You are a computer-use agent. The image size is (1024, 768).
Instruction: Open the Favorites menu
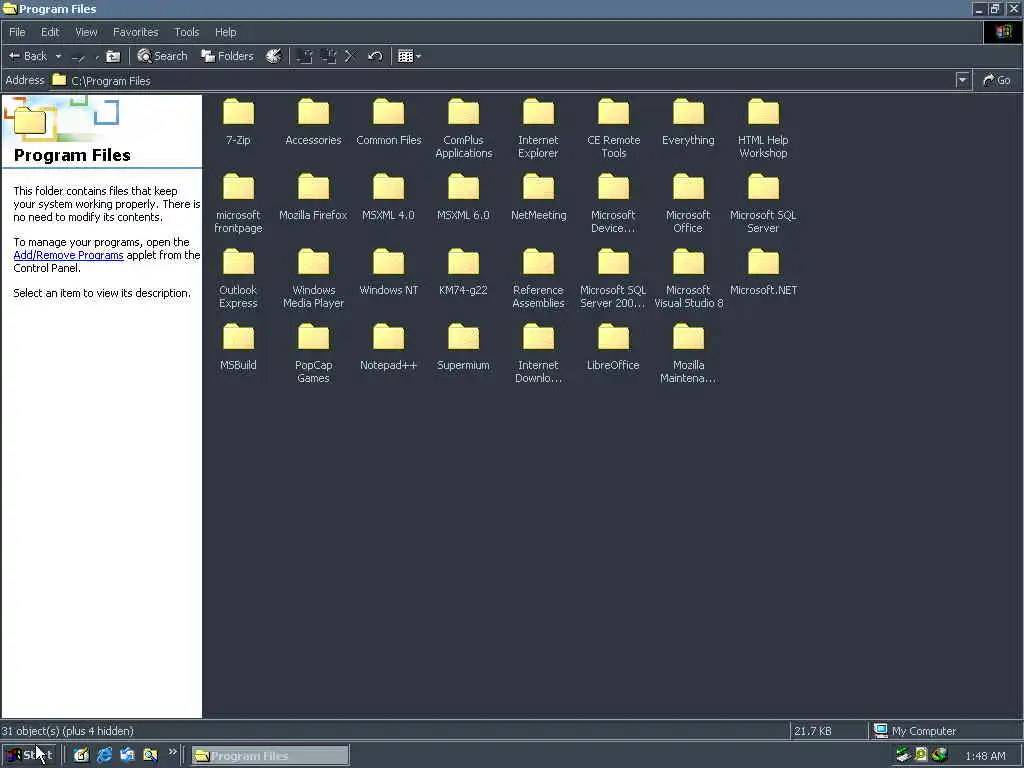click(135, 32)
